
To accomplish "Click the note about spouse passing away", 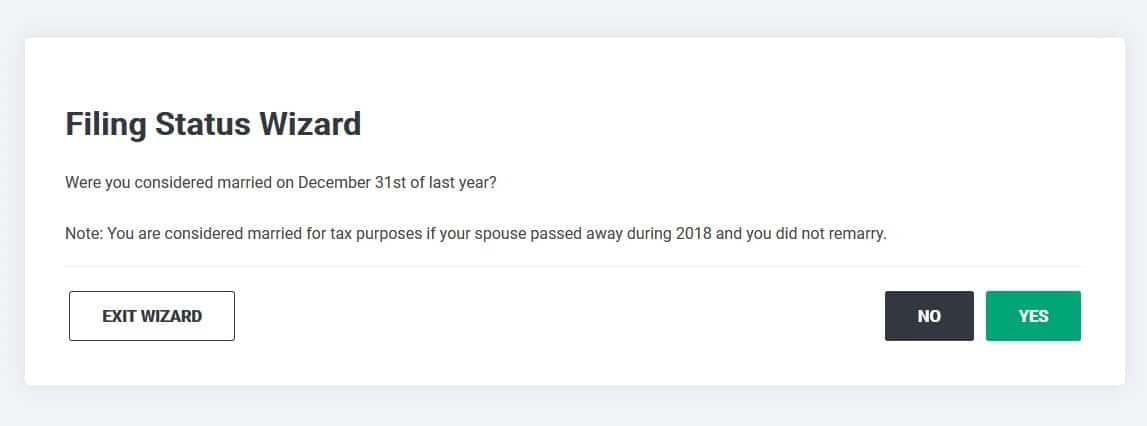I will [x=476, y=234].
